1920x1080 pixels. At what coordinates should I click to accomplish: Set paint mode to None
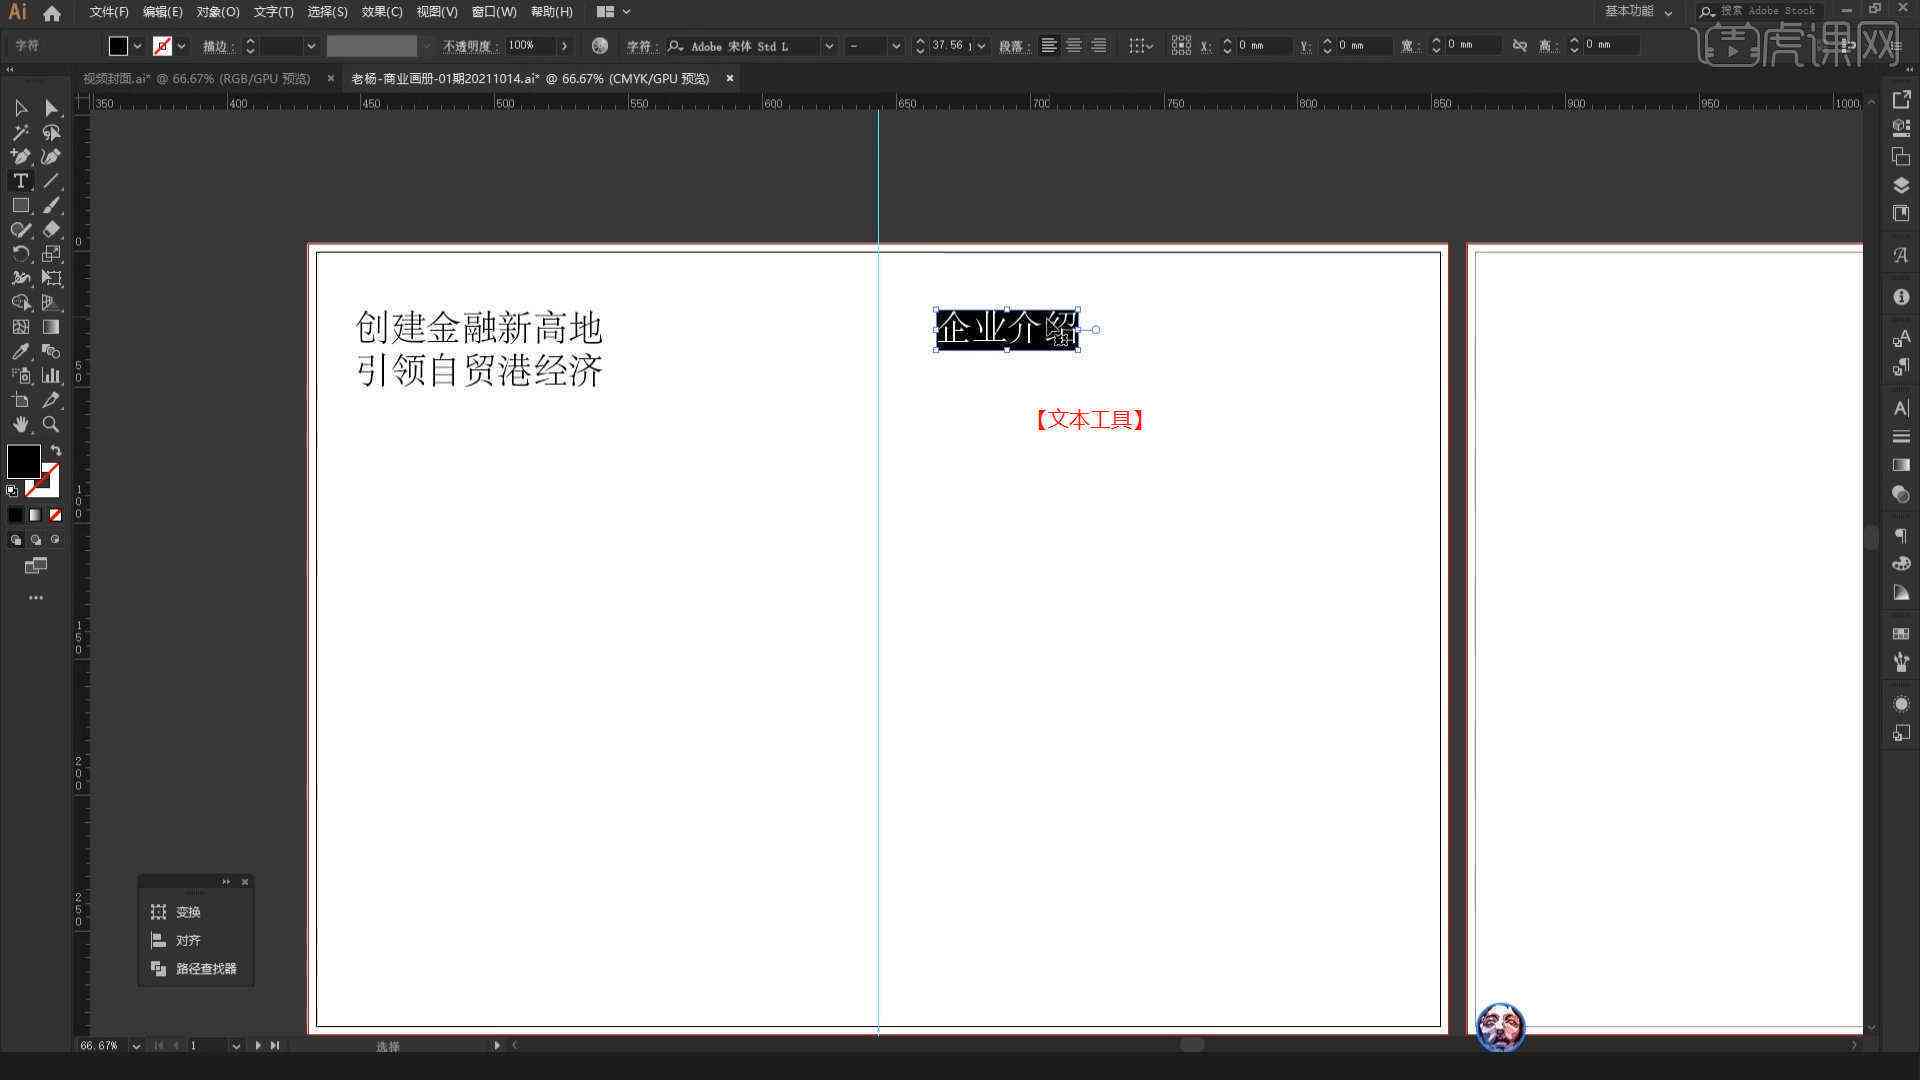click(55, 515)
